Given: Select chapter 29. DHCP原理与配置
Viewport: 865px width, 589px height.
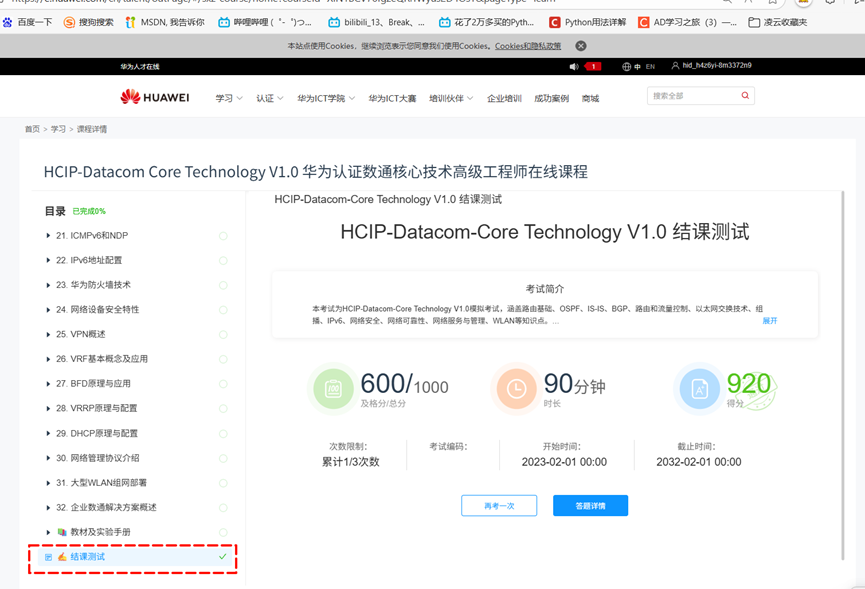Looking at the screenshot, I should point(97,433).
